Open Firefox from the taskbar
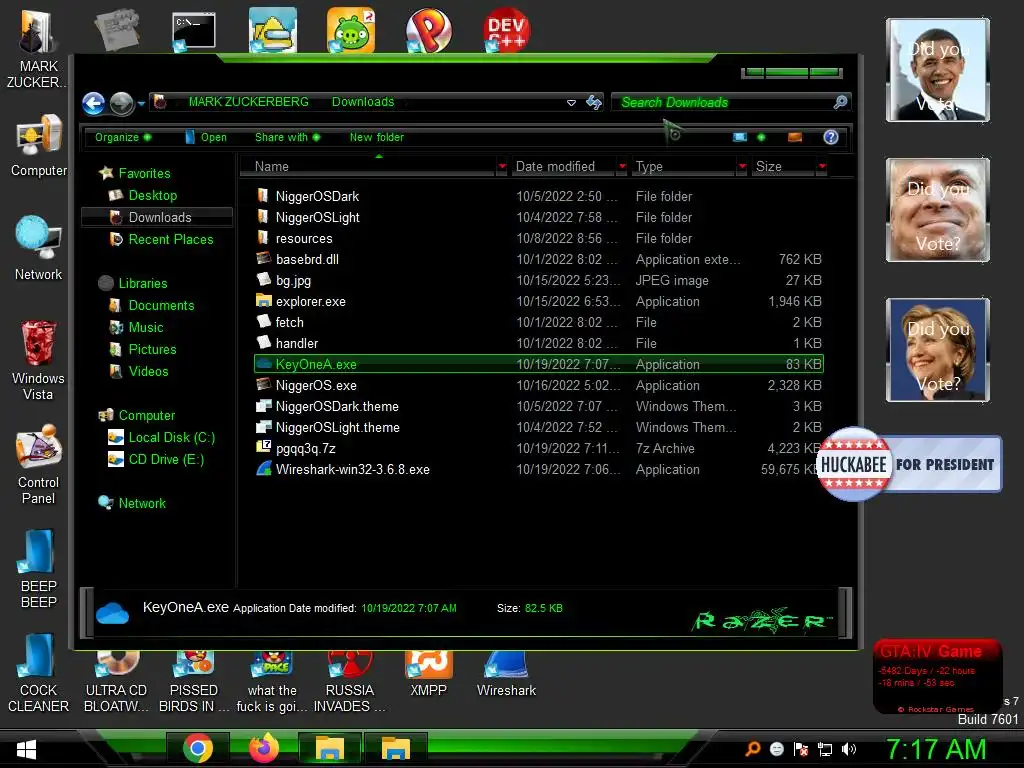Image resolution: width=1024 pixels, height=768 pixels. pos(264,748)
